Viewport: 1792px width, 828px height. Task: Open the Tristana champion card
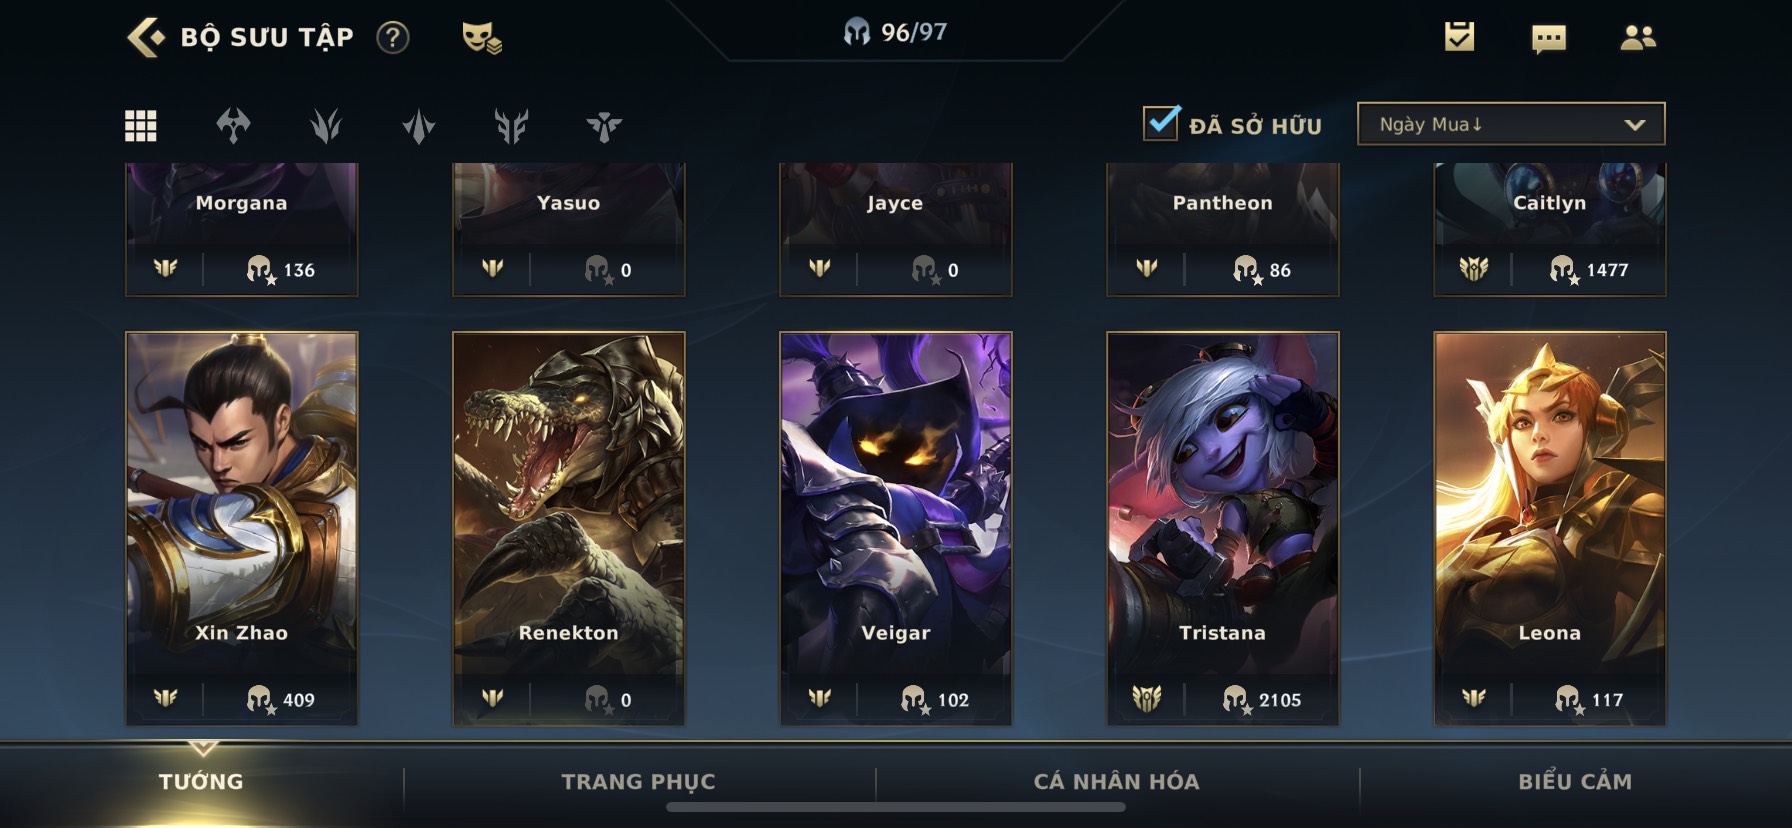(x=1223, y=528)
